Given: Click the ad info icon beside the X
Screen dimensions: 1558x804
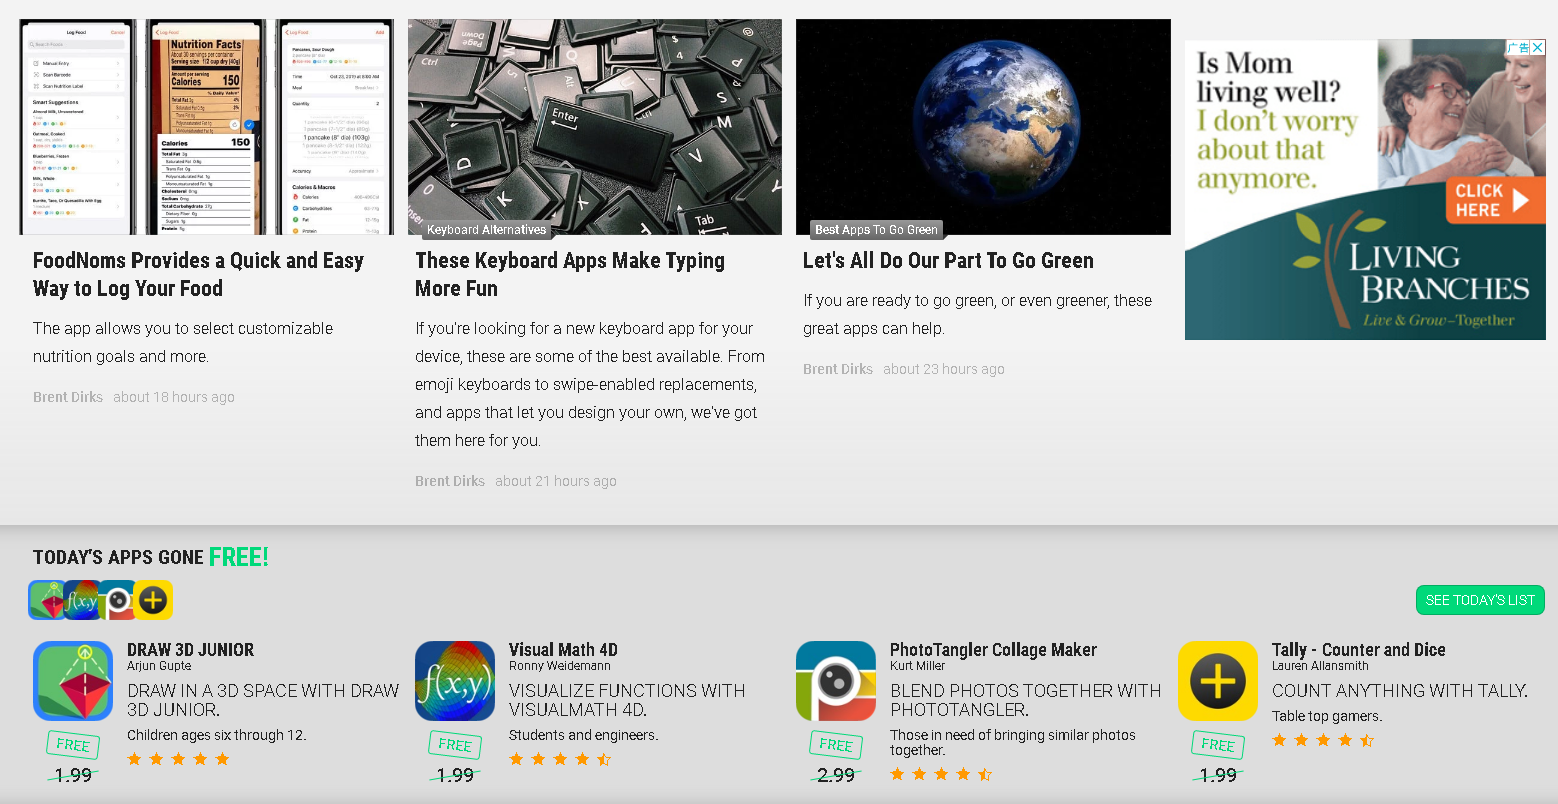Looking at the screenshot, I should point(1518,47).
